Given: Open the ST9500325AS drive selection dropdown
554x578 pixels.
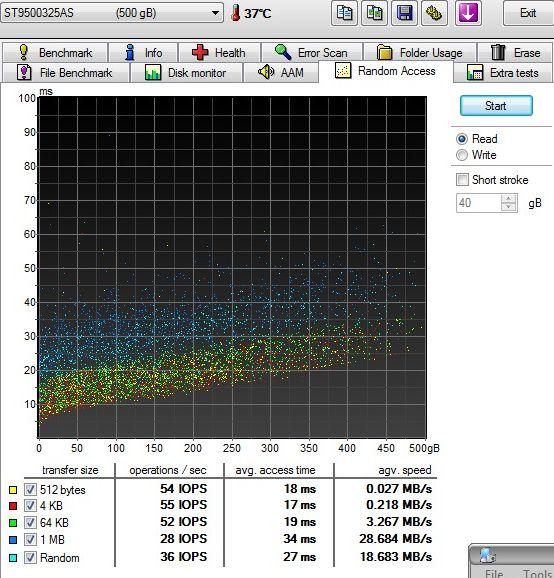Looking at the screenshot, I should (x=112, y=13).
